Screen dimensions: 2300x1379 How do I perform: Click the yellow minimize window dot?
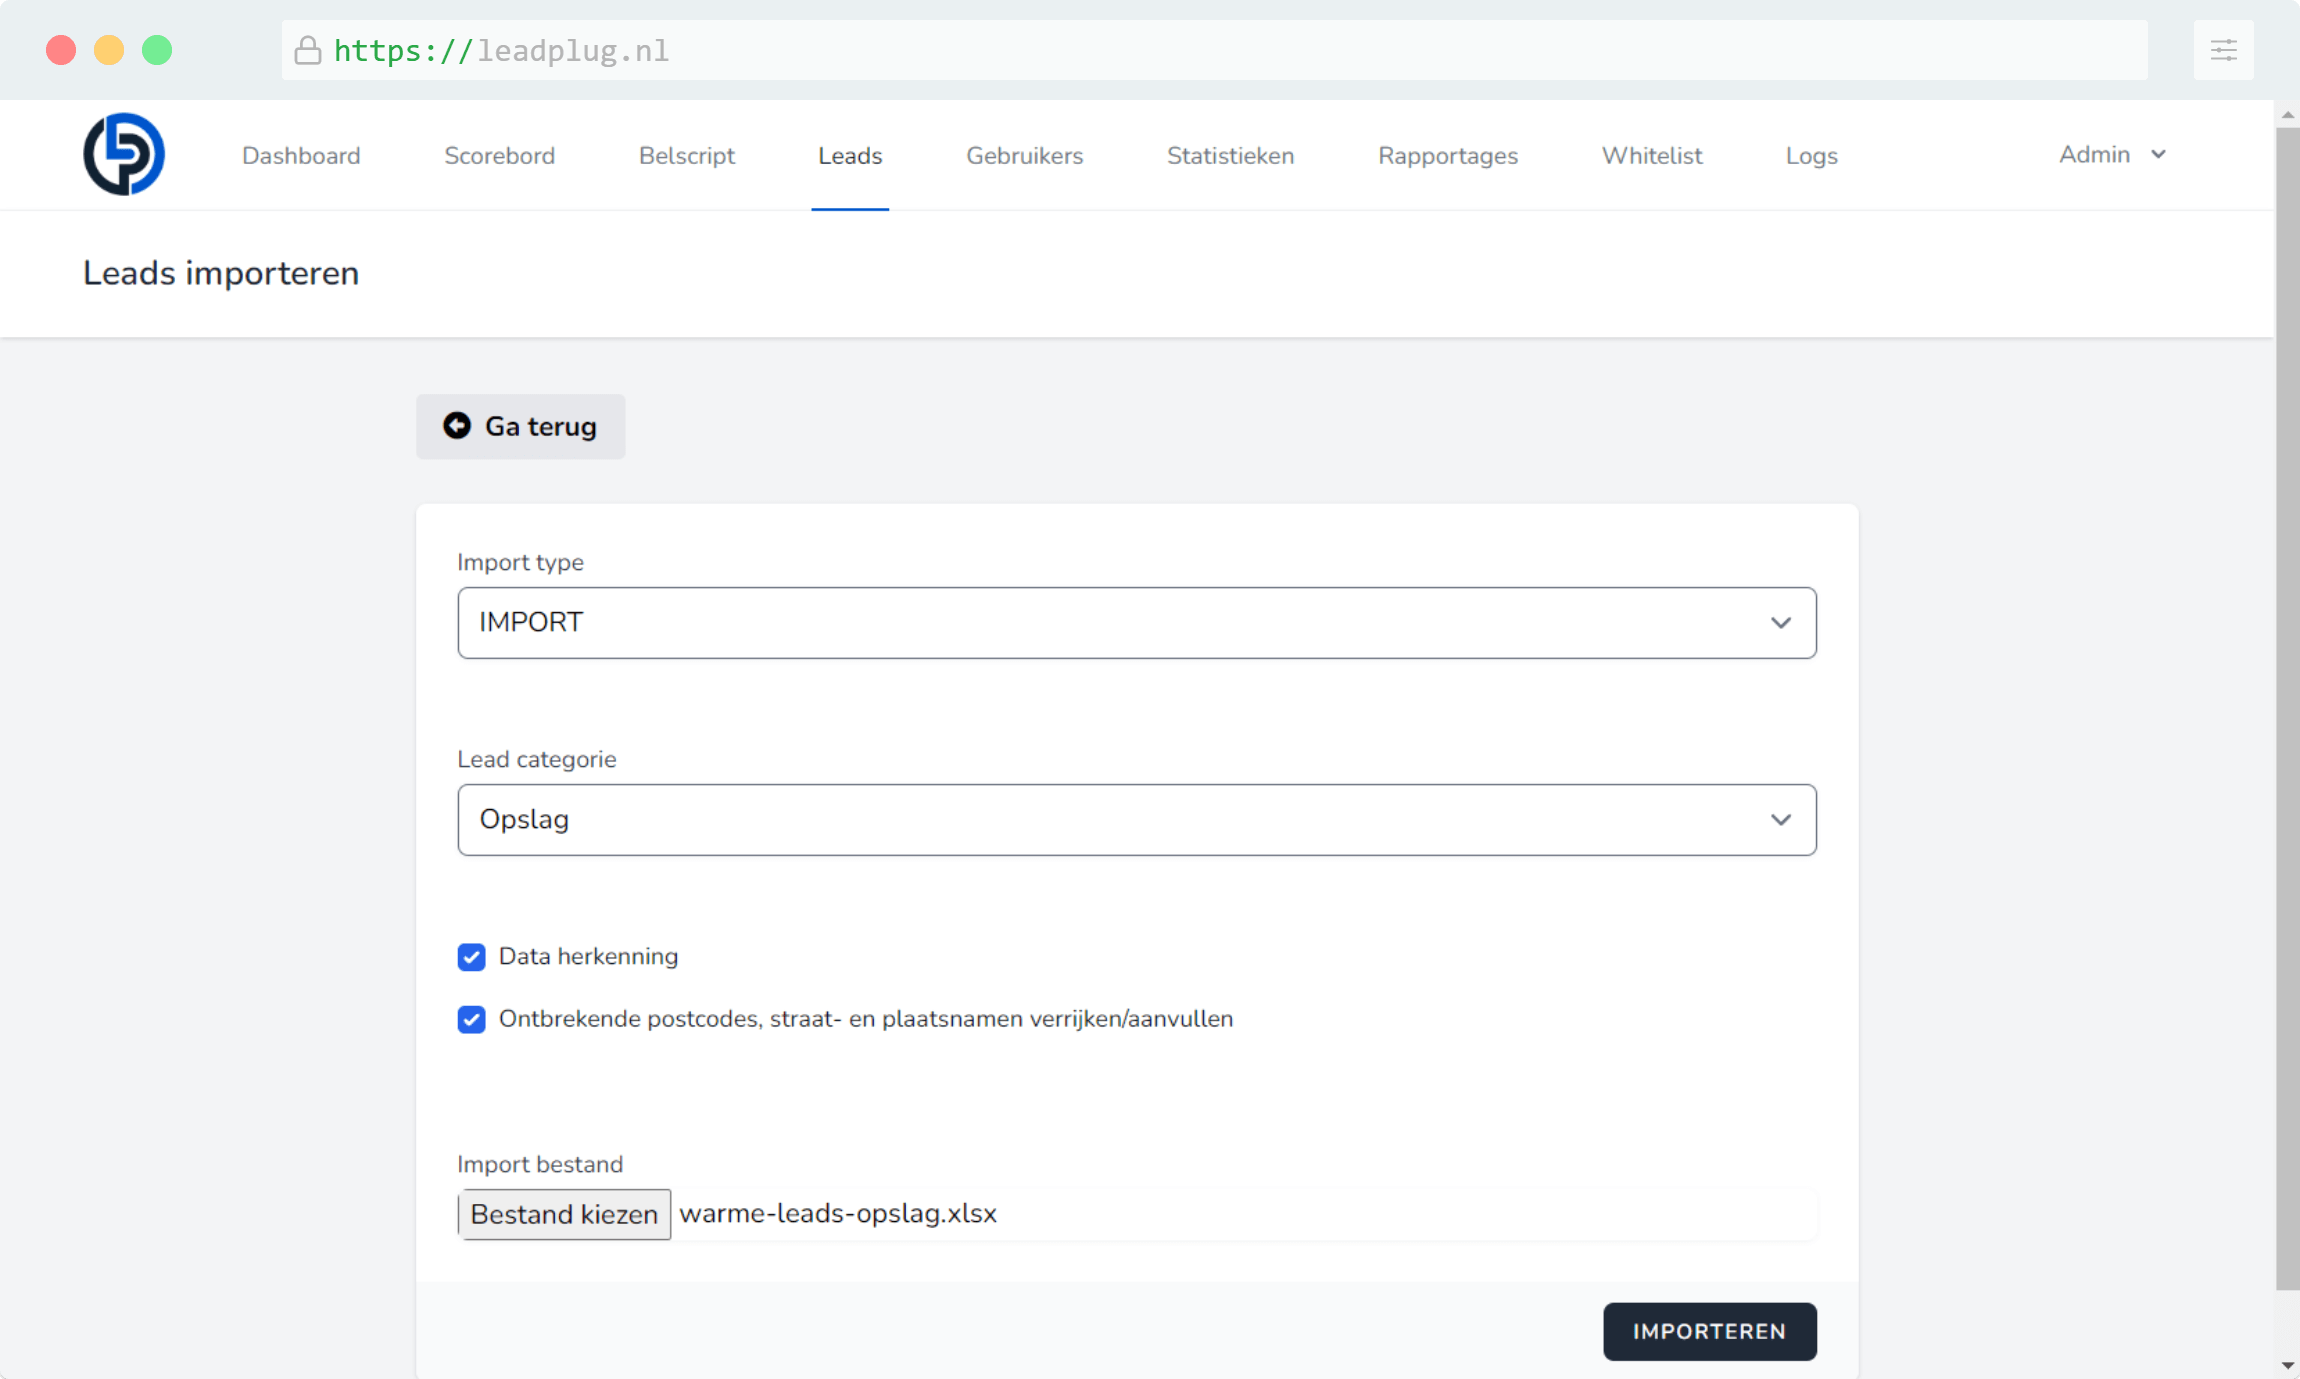pyautogui.click(x=109, y=50)
